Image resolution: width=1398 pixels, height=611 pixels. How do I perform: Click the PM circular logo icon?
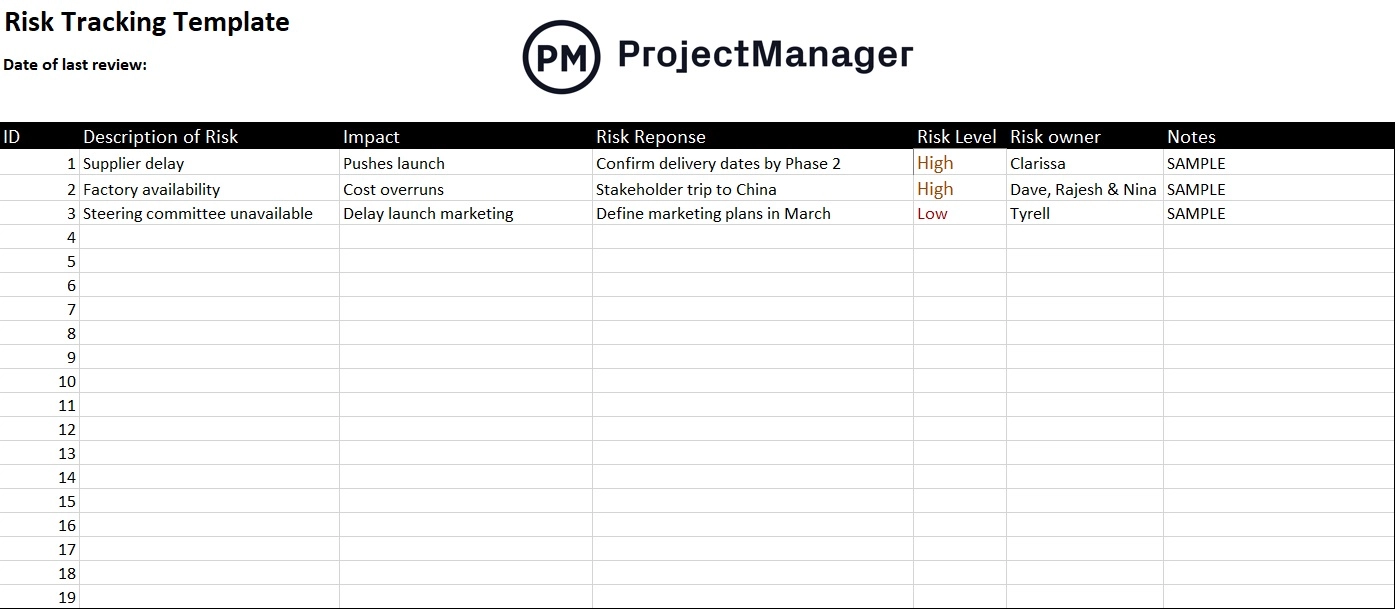pyautogui.click(x=561, y=56)
